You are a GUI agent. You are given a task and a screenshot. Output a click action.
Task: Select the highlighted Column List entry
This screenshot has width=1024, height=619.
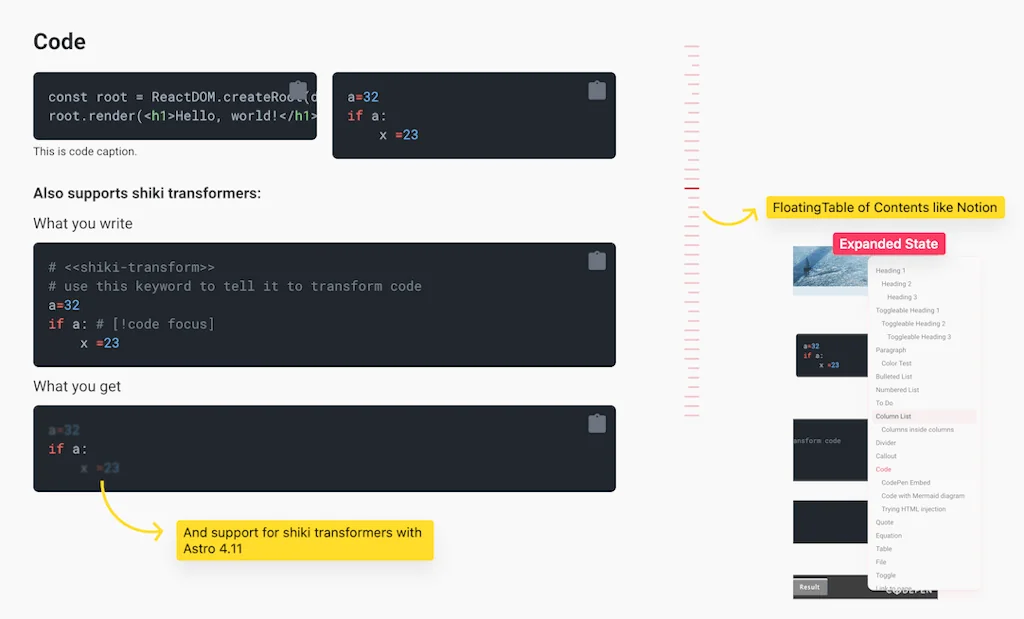892,415
